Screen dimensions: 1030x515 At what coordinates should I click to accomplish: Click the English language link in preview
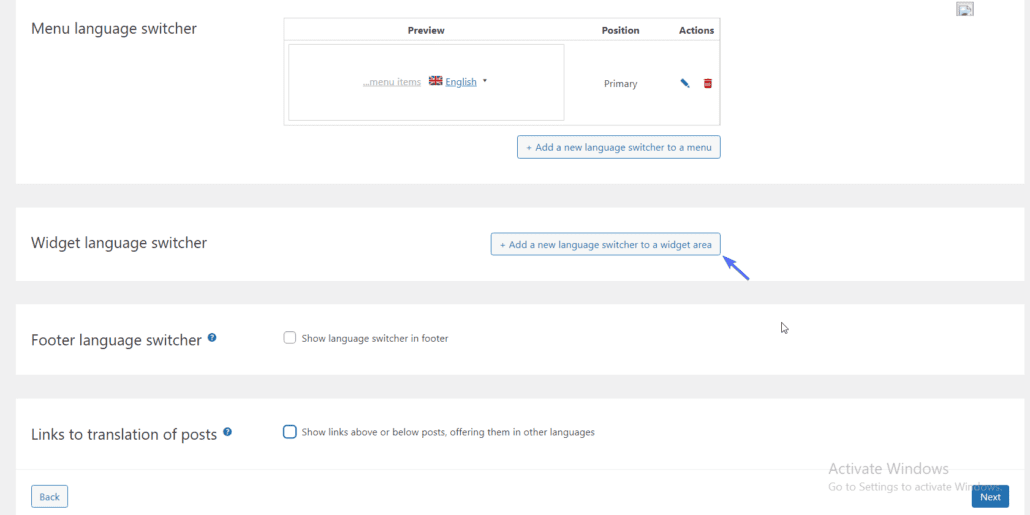pyautogui.click(x=461, y=82)
